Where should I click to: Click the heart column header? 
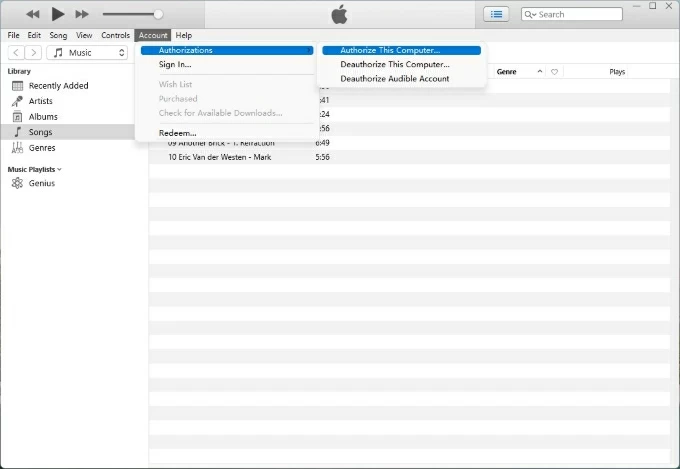pos(554,72)
